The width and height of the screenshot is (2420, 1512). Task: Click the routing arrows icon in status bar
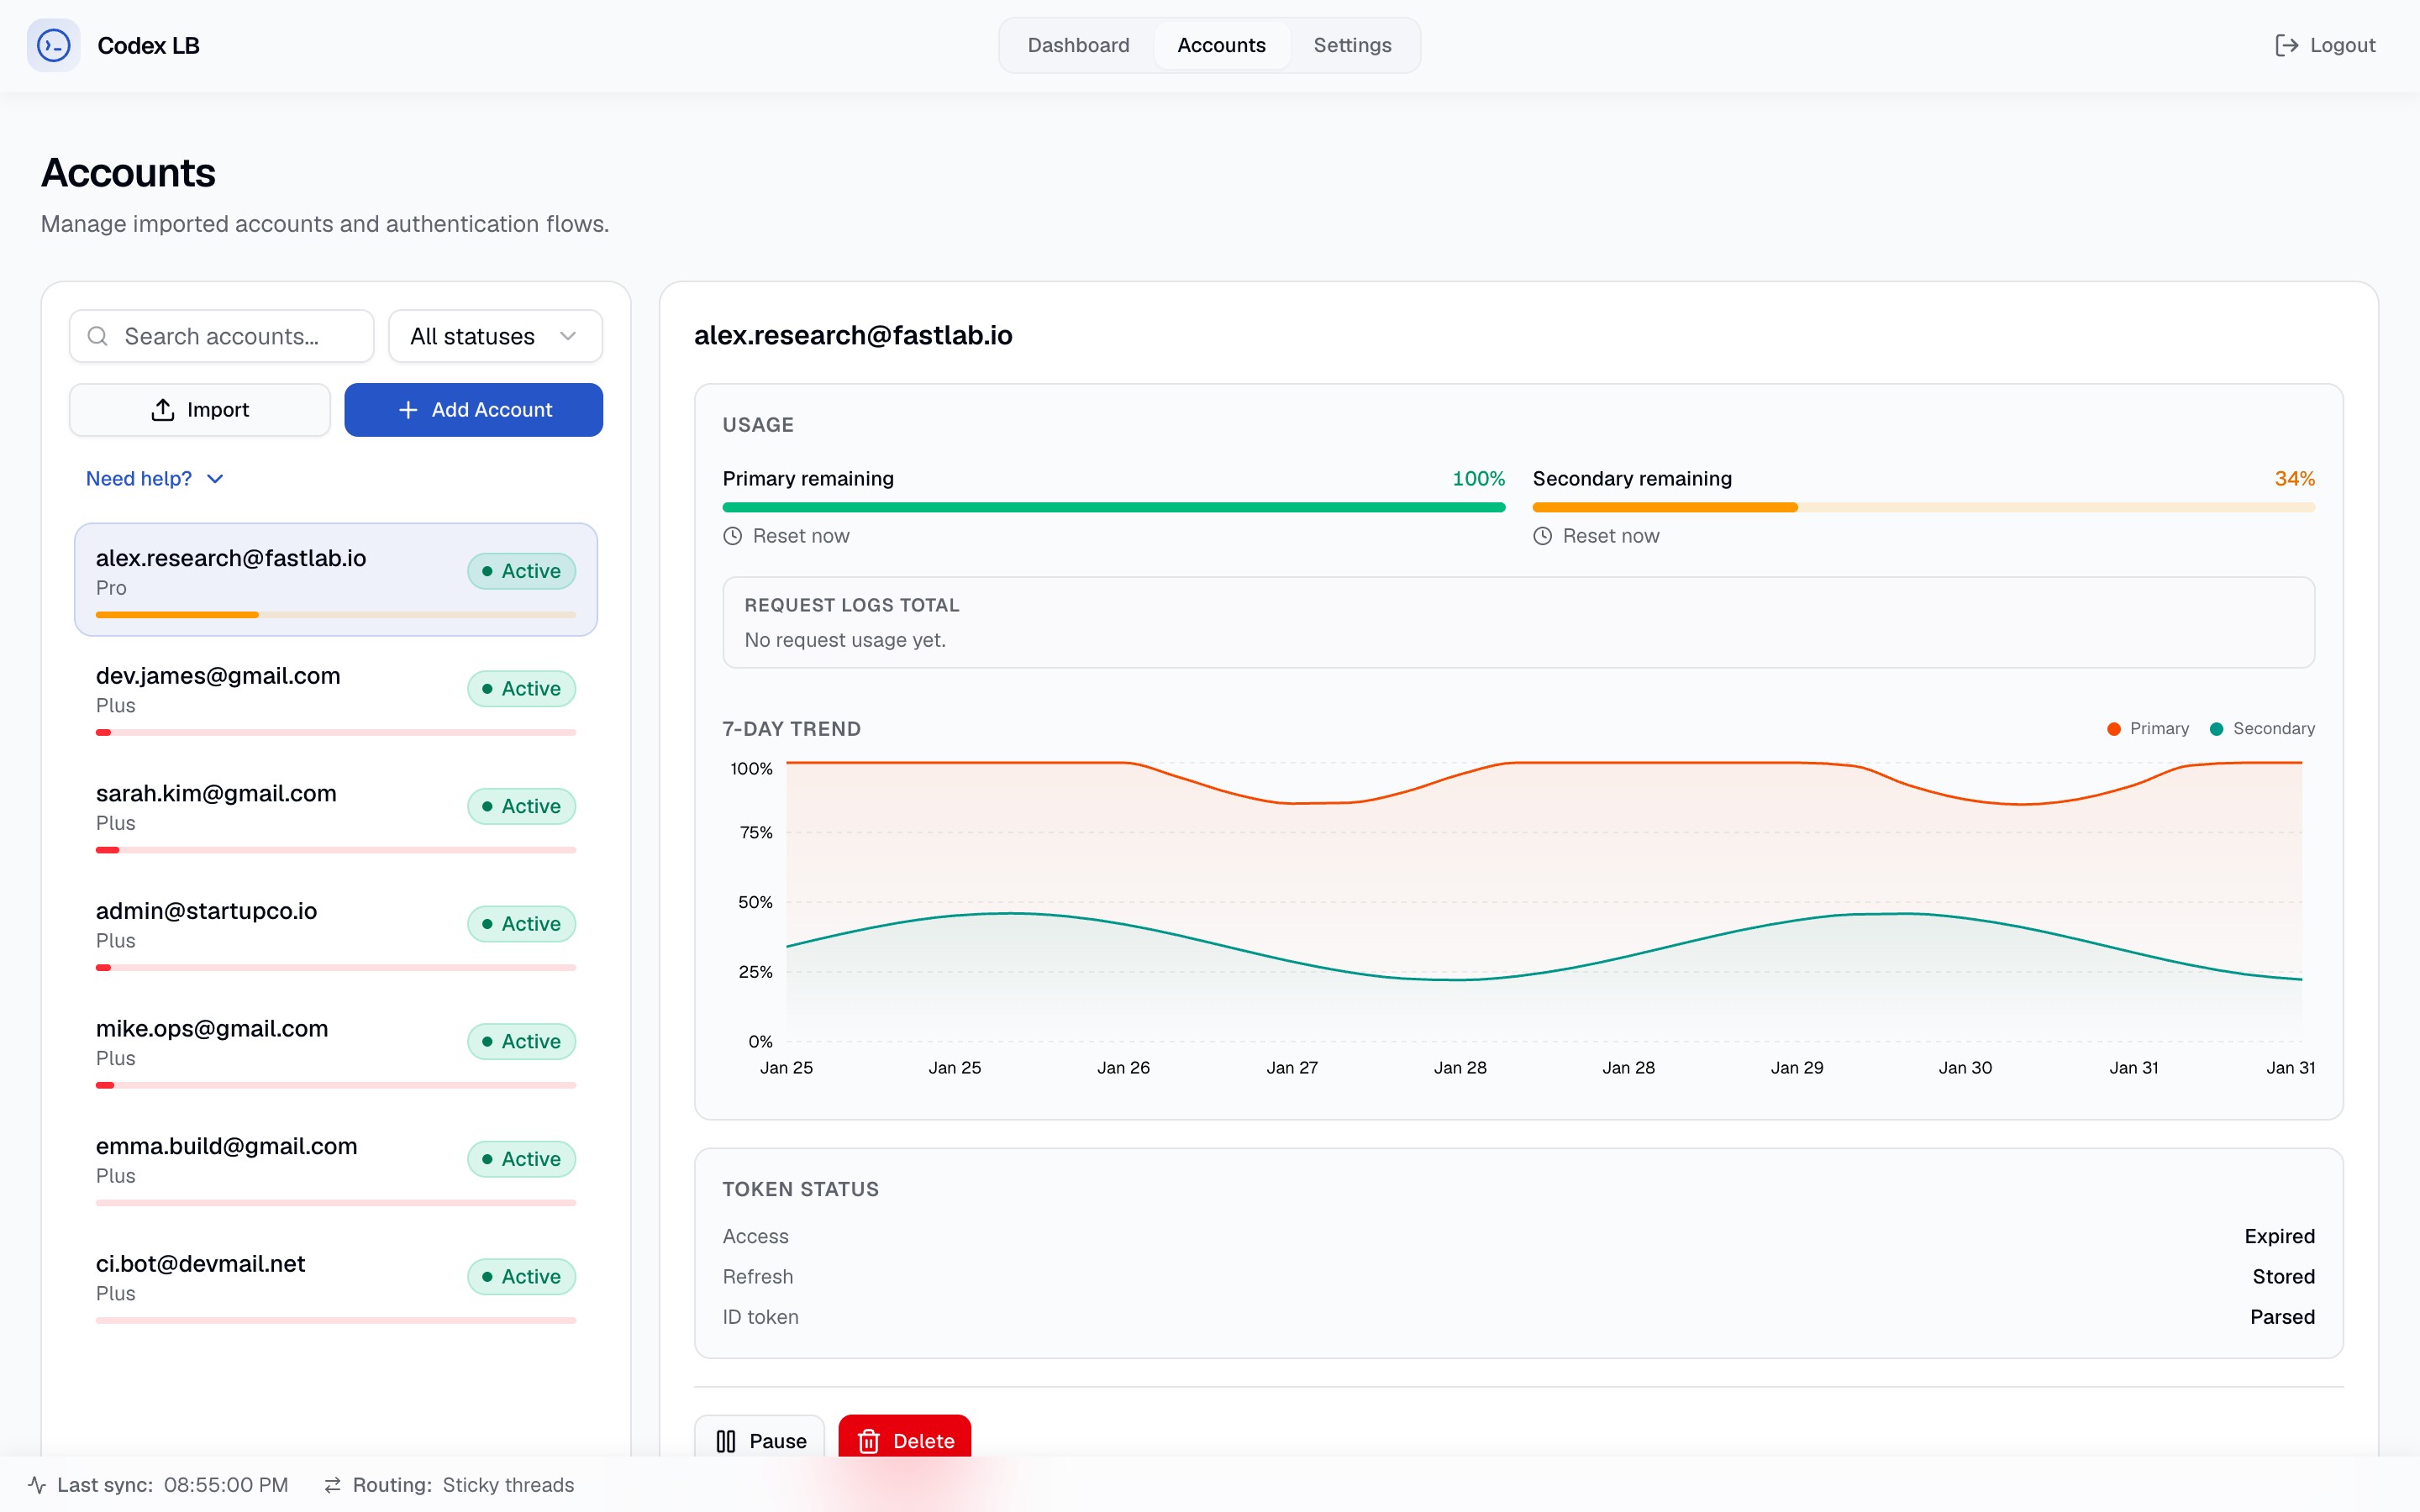click(x=333, y=1485)
